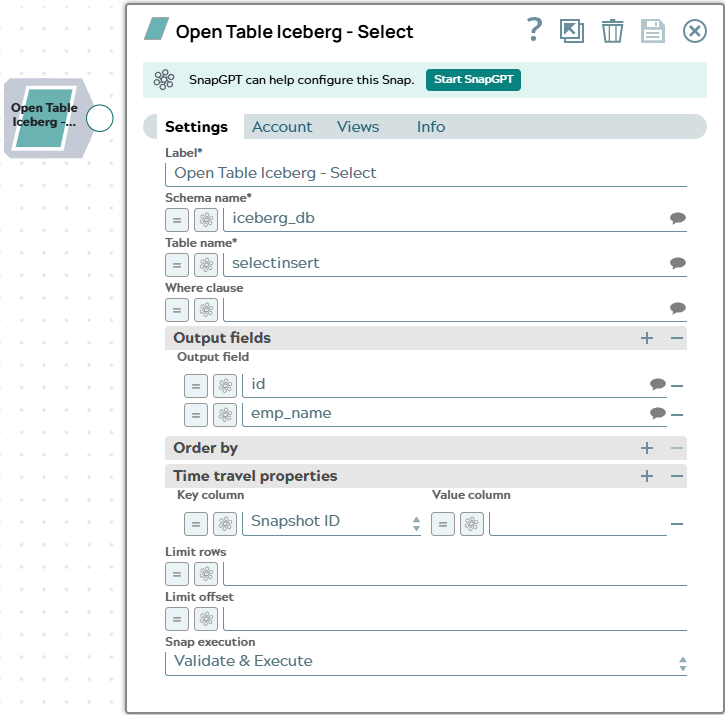Toggle expression for Schema name

point(177,220)
